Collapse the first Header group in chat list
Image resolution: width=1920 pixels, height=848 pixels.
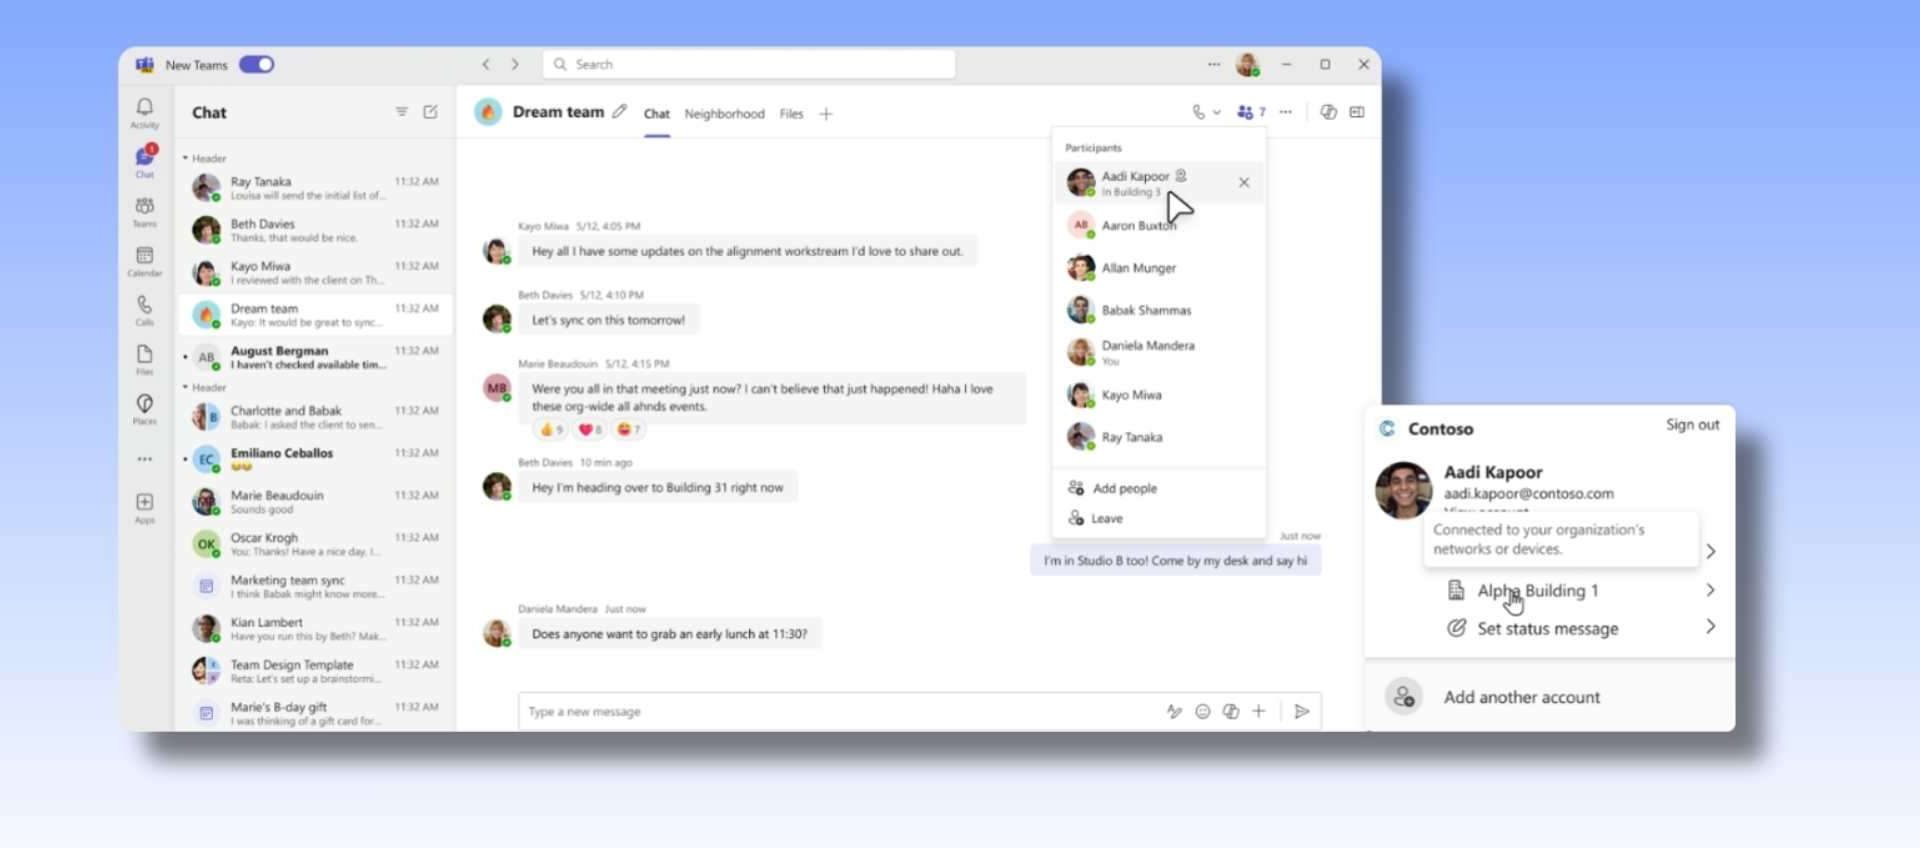pos(185,158)
